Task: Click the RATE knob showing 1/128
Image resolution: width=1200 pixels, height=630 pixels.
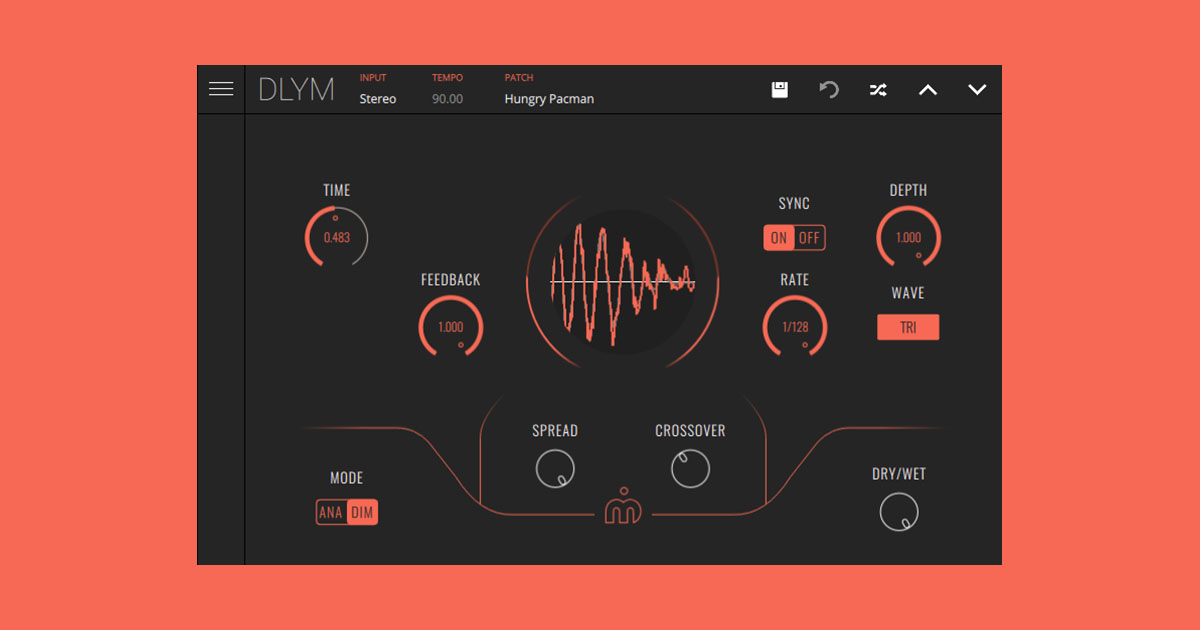Action: pyautogui.click(x=795, y=327)
